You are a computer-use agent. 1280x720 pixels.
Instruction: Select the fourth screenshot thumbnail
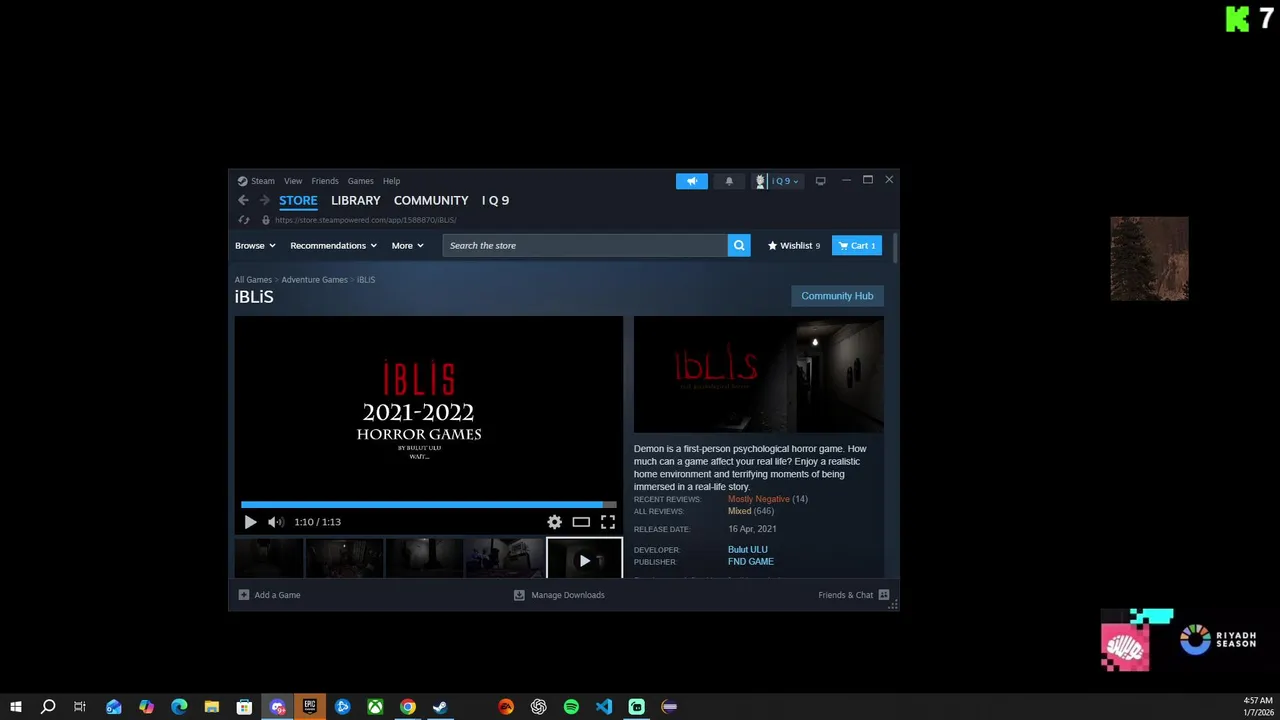point(505,559)
